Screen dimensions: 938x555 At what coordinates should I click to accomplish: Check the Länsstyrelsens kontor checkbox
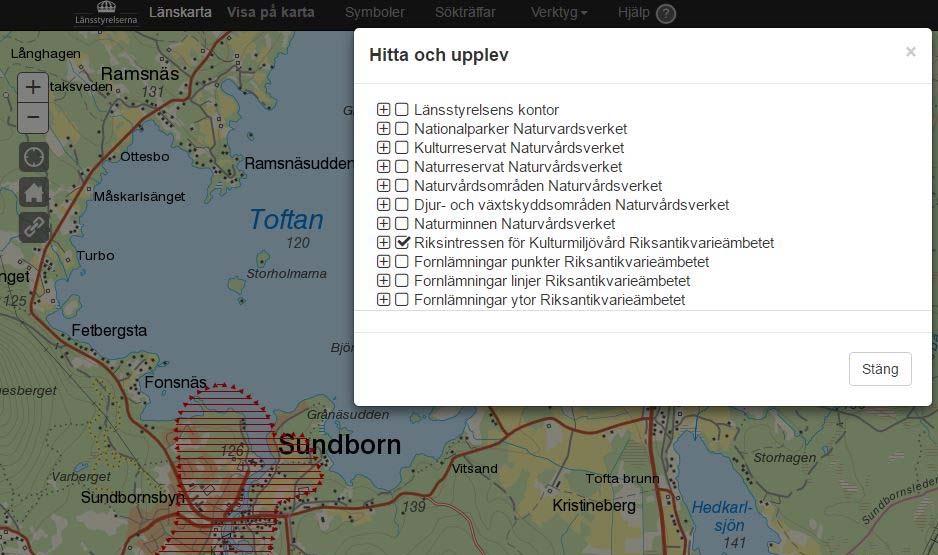tap(401, 109)
